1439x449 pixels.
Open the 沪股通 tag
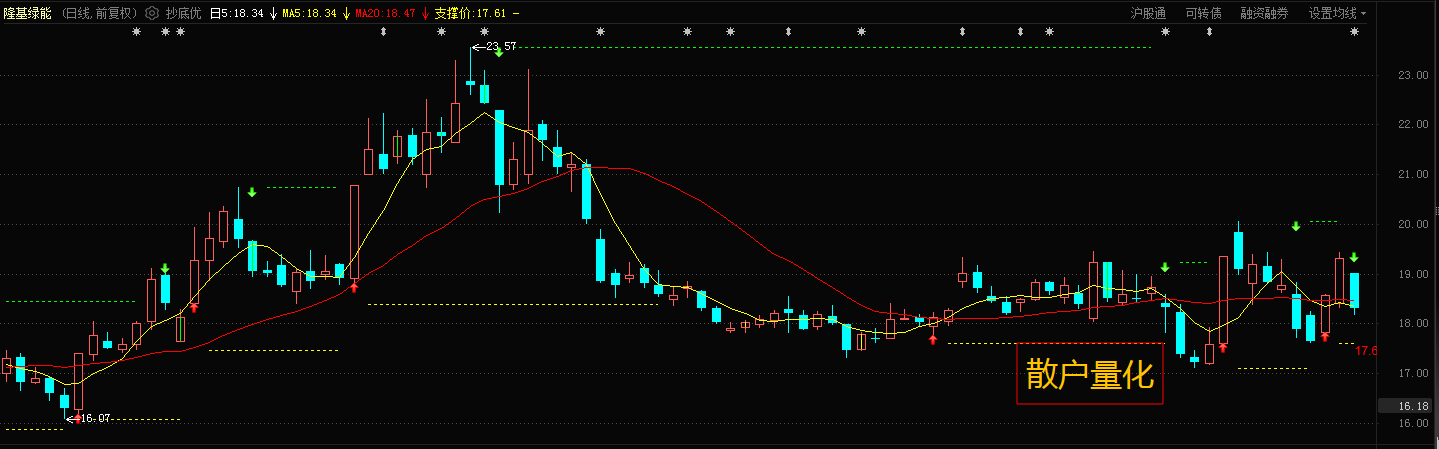pyautogui.click(x=1148, y=13)
